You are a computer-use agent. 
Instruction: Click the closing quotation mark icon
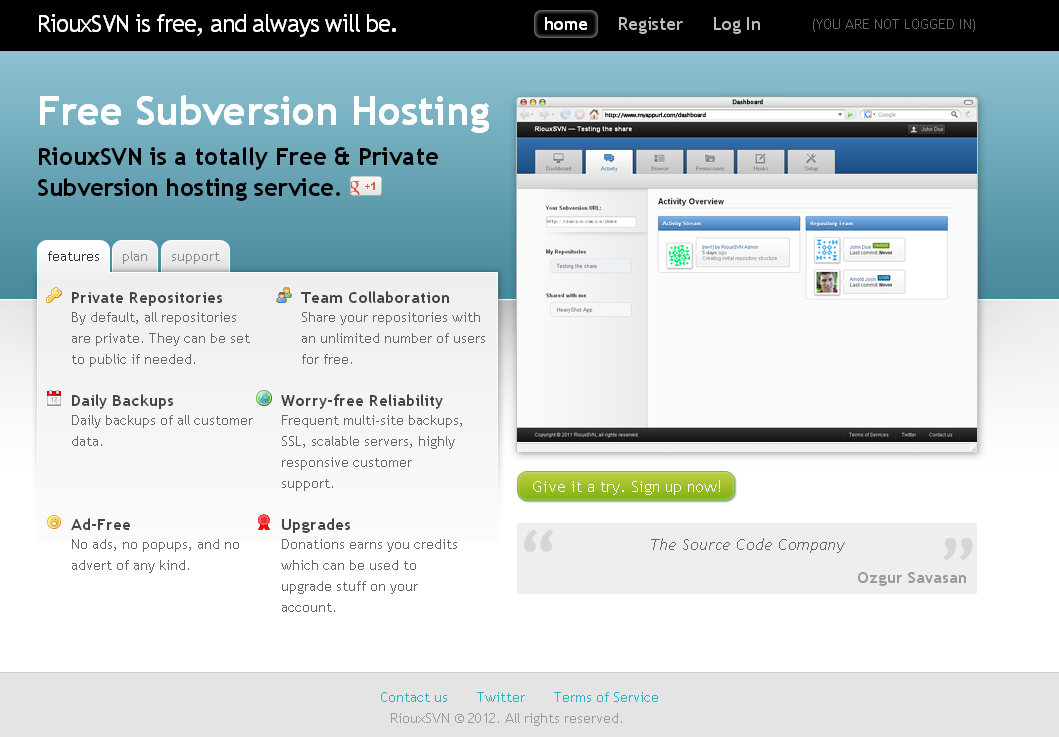pyautogui.click(x=958, y=549)
